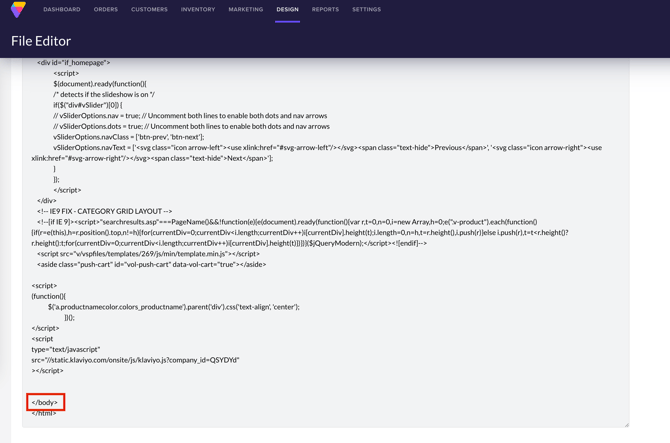Open the Inventory menu
Screen dimensions: 670x443
tap(198, 10)
